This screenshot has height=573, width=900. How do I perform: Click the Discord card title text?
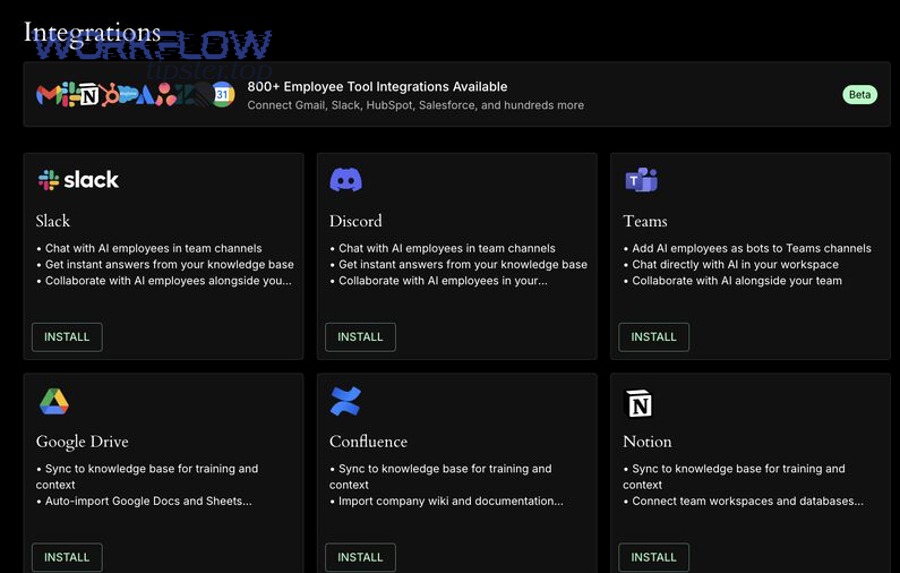pos(356,221)
